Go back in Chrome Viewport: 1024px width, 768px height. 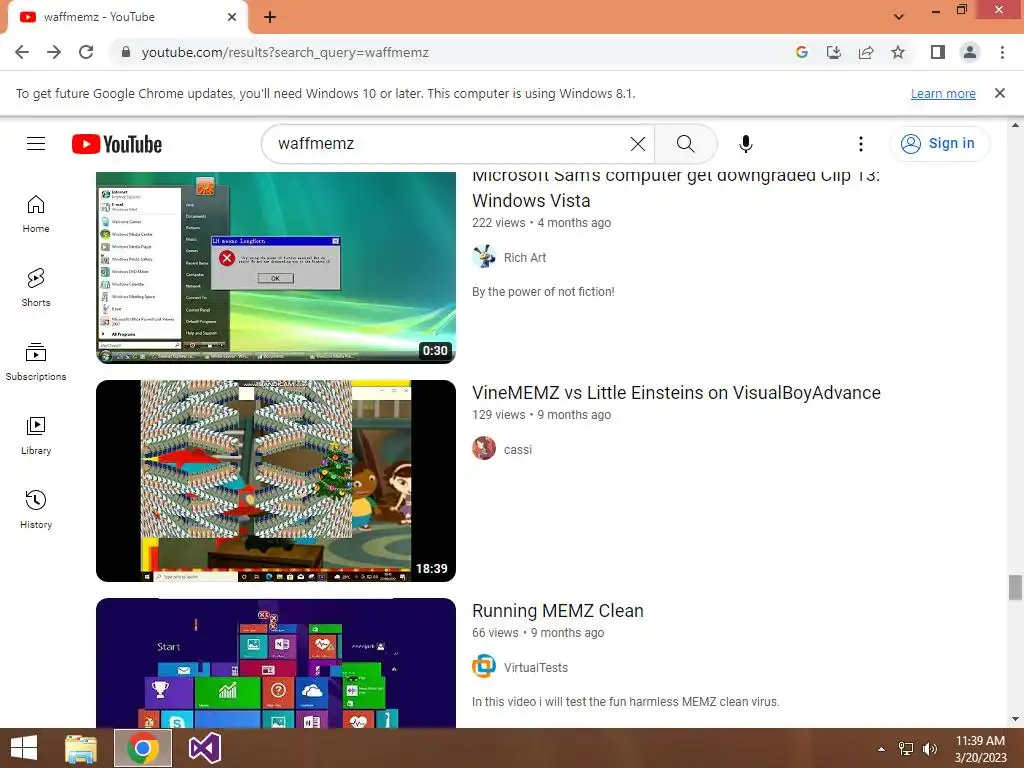pyautogui.click(x=22, y=52)
